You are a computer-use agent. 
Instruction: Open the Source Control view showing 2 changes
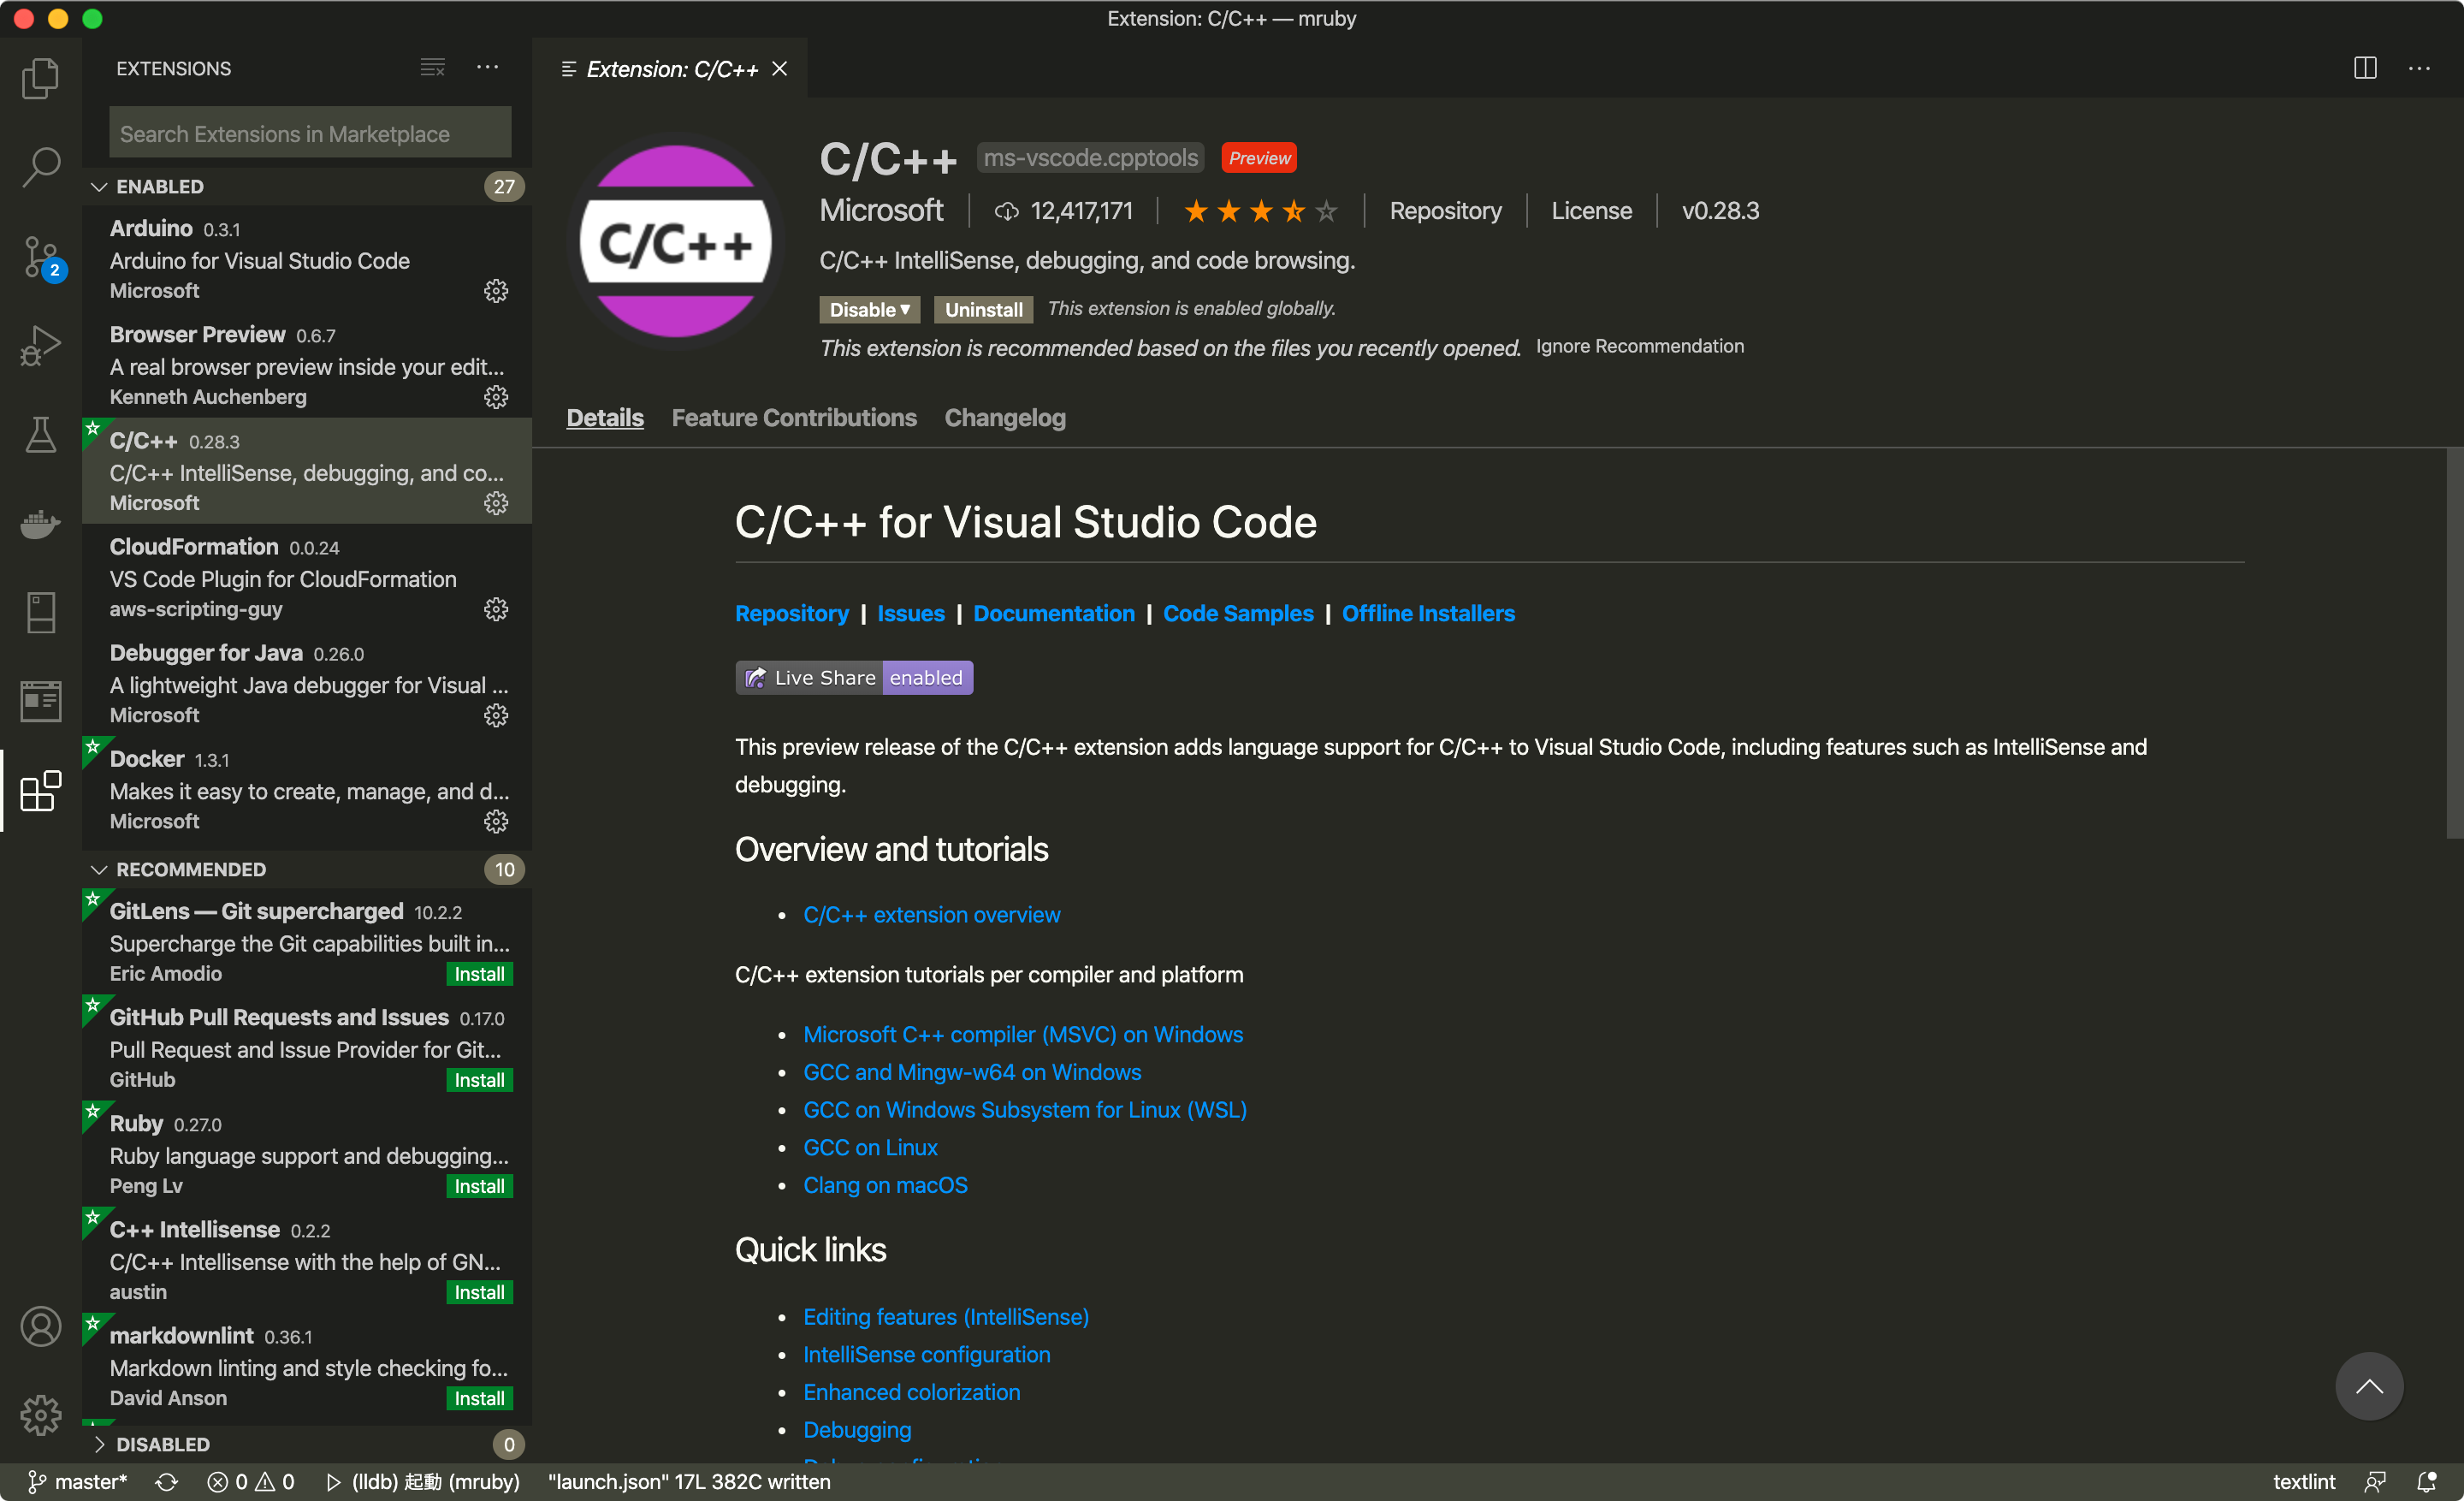40,257
